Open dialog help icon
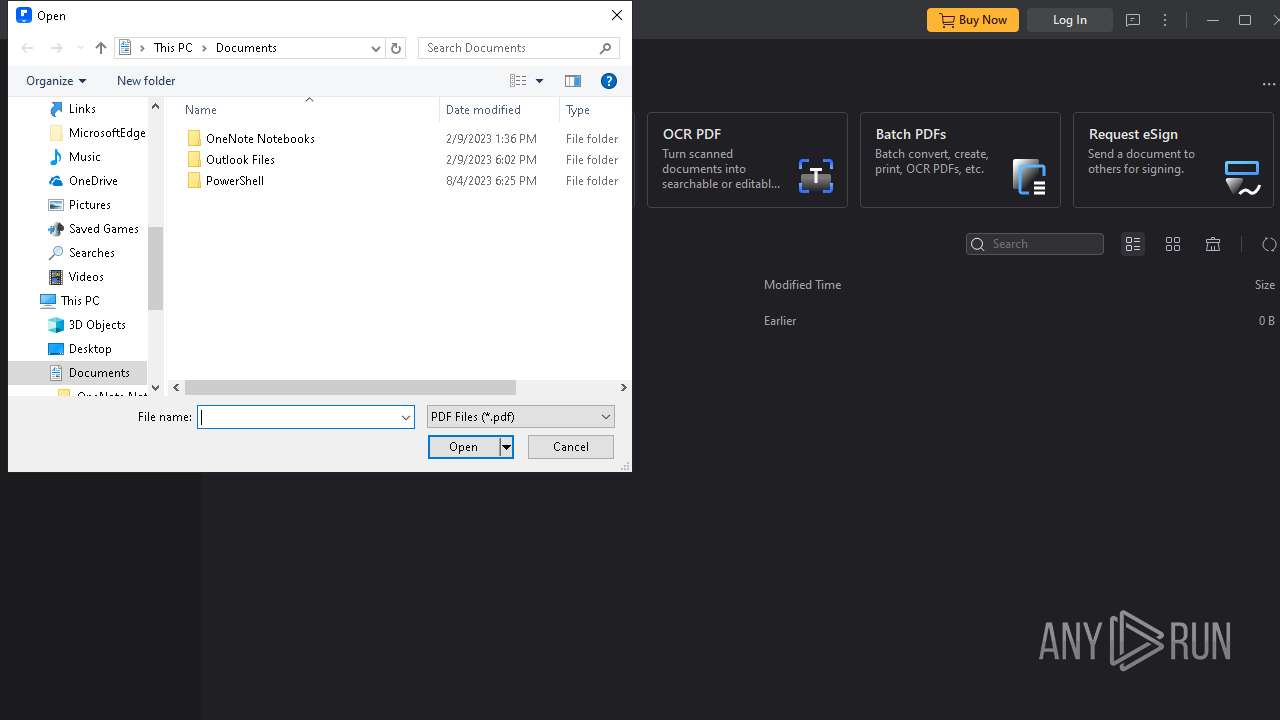 [609, 81]
